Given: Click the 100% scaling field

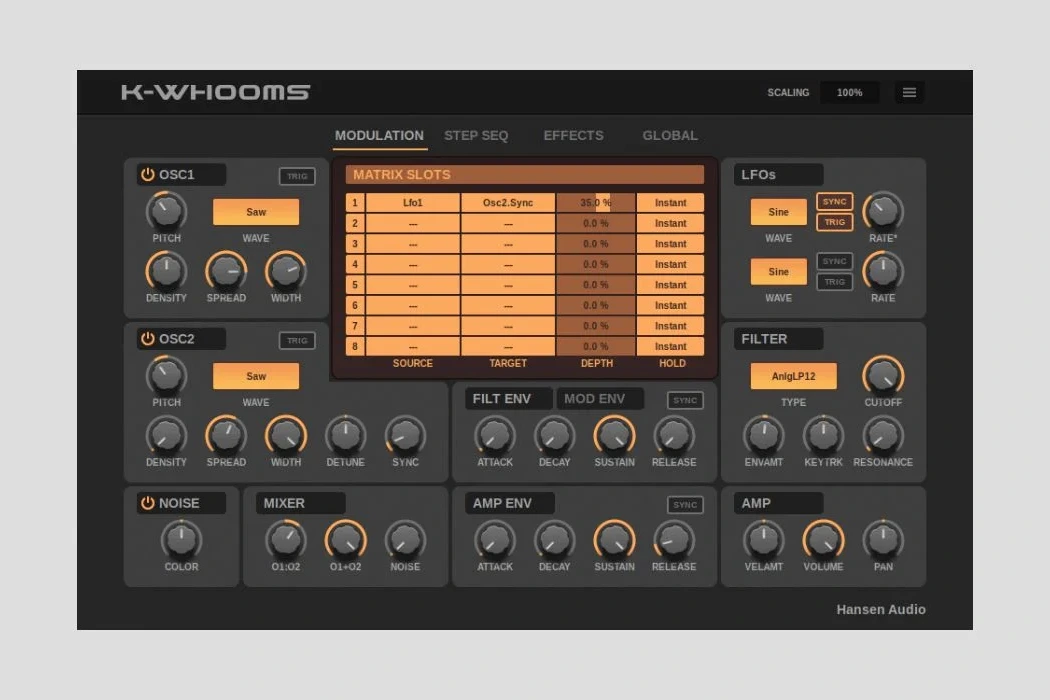Looking at the screenshot, I should (849, 93).
